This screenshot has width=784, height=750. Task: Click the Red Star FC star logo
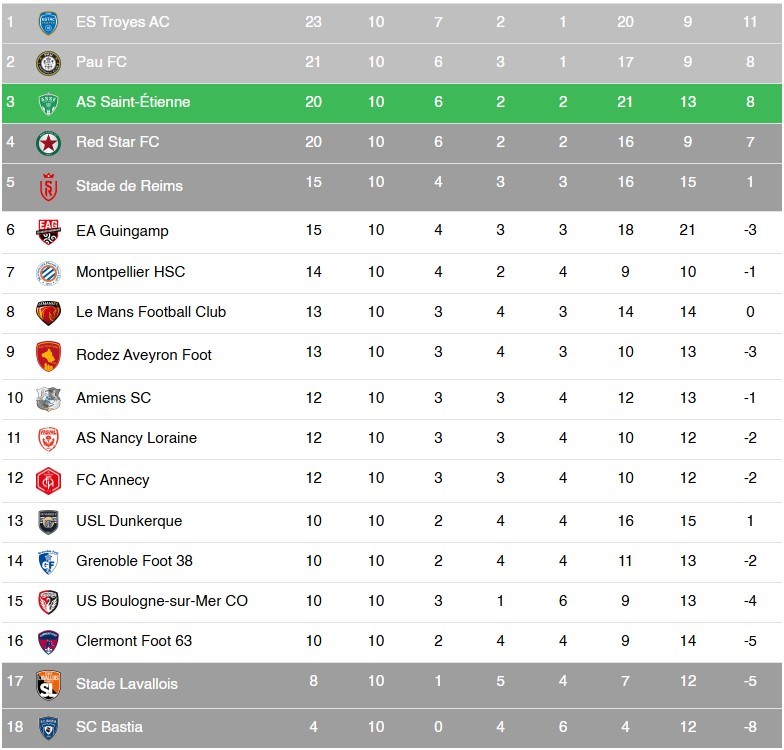pos(48,142)
